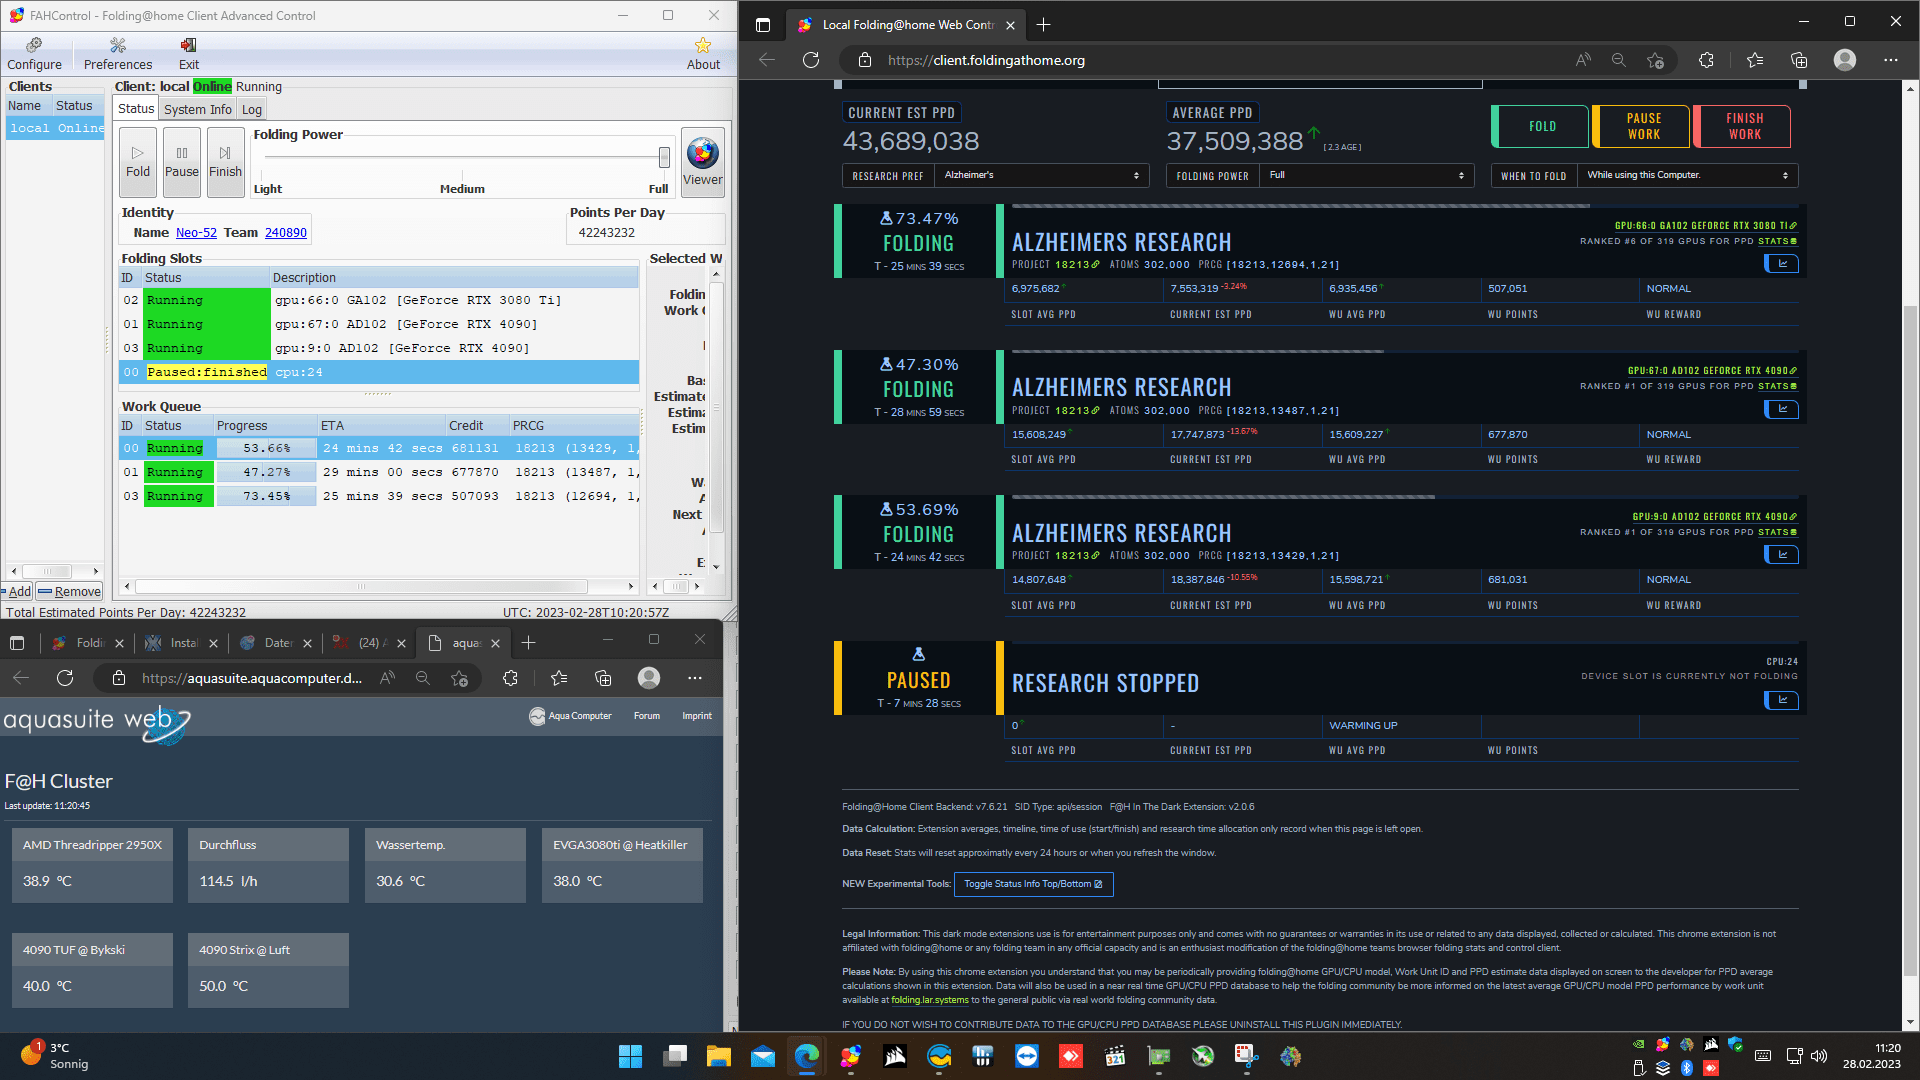Select folding slot 02 RTX 3080 Ti row

coord(379,300)
